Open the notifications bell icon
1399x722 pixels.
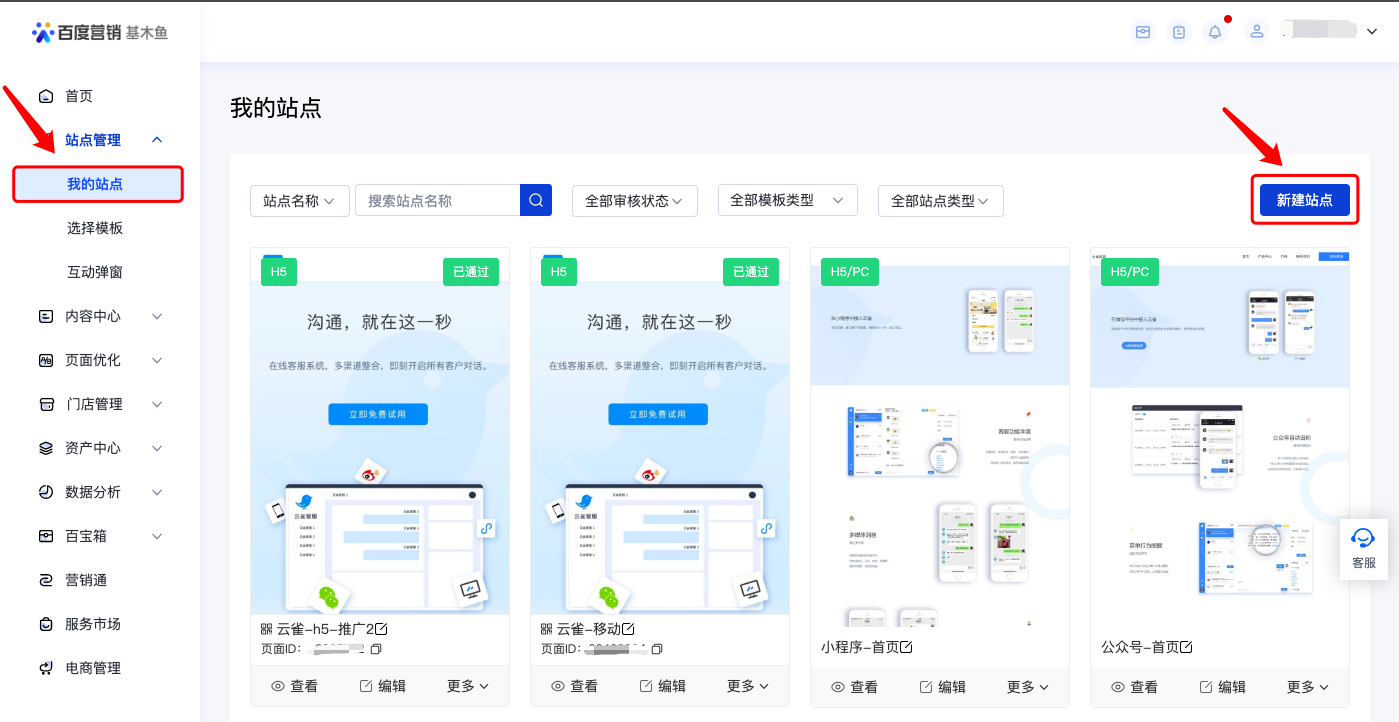[1214, 31]
